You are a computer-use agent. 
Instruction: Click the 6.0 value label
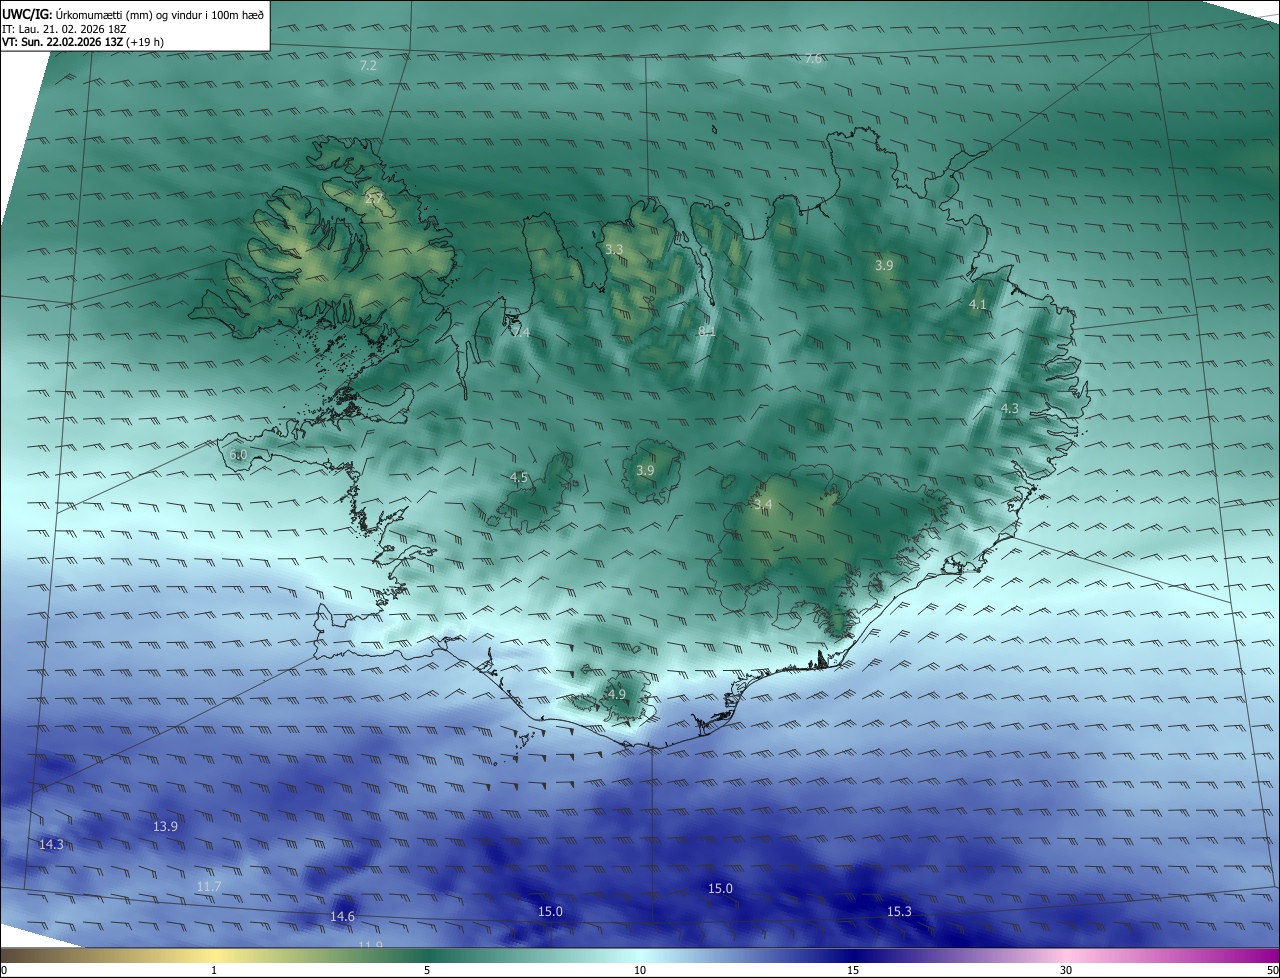[x=238, y=455]
